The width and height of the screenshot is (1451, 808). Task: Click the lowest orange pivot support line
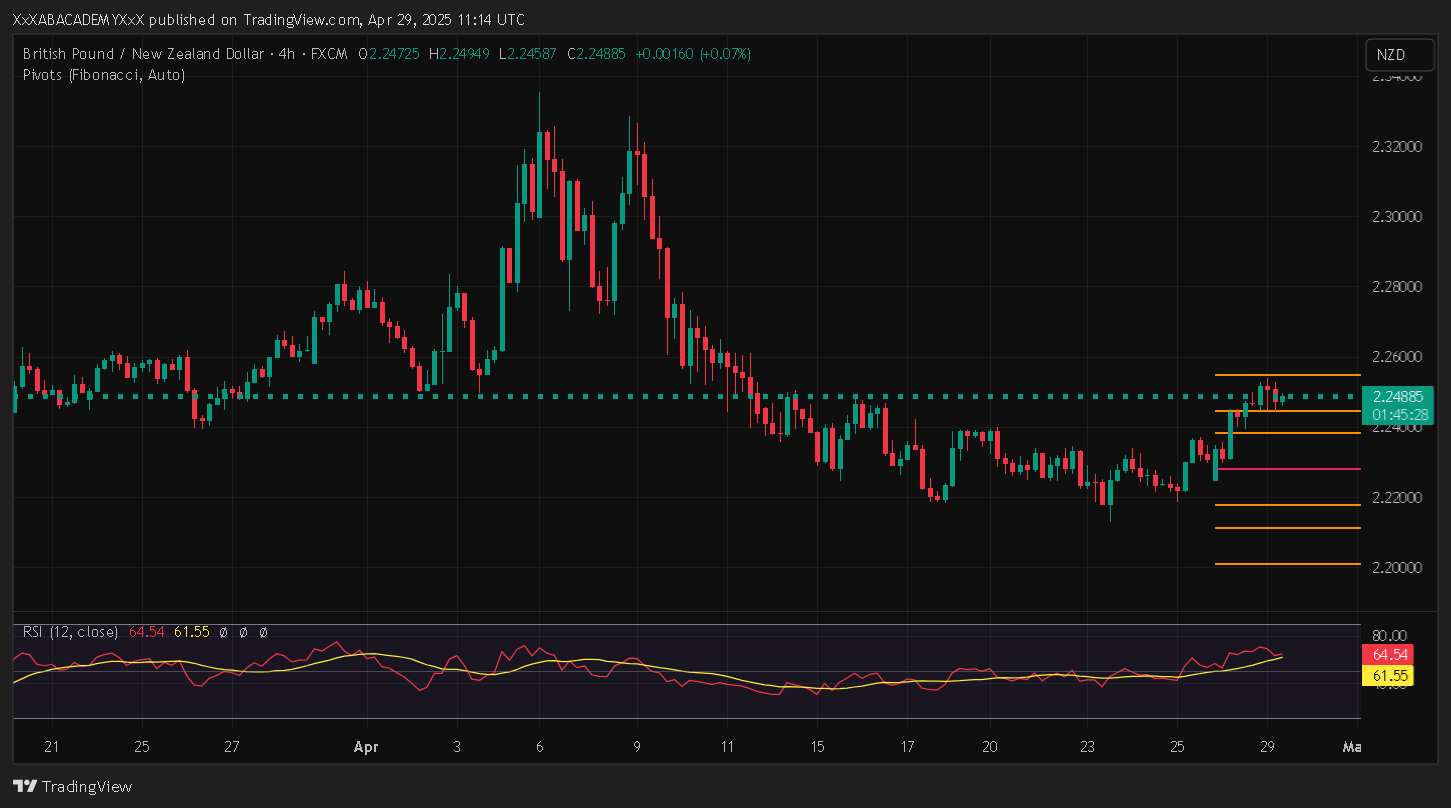coord(1300,564)
